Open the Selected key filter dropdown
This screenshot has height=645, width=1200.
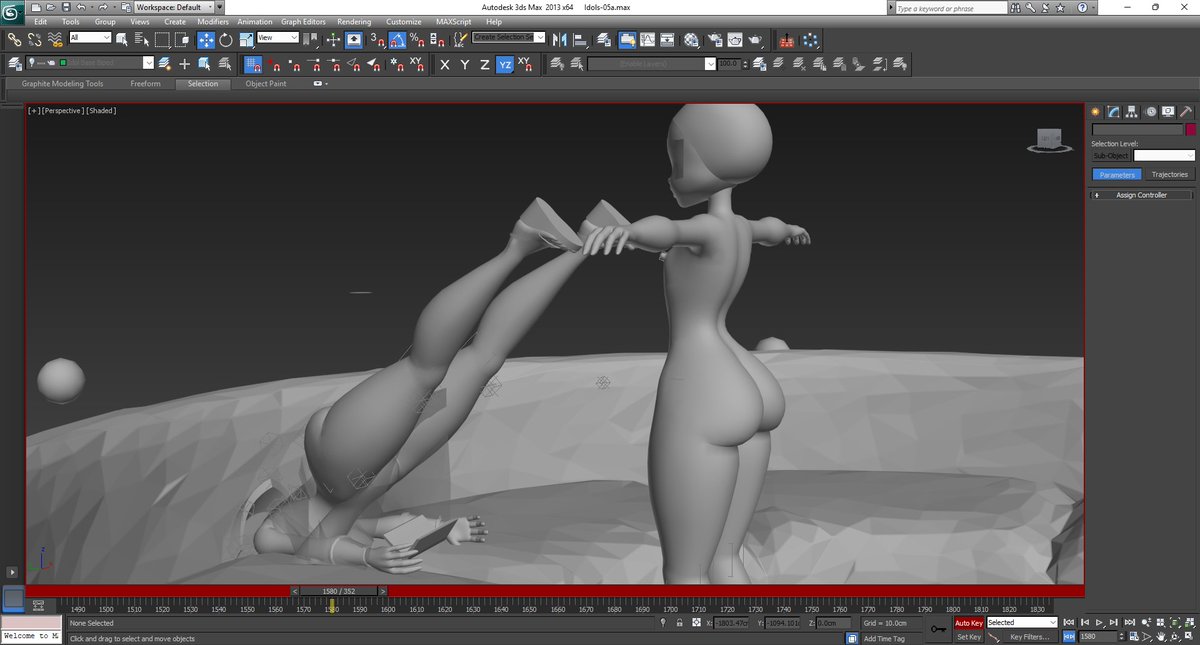(x=1021, y=622)
